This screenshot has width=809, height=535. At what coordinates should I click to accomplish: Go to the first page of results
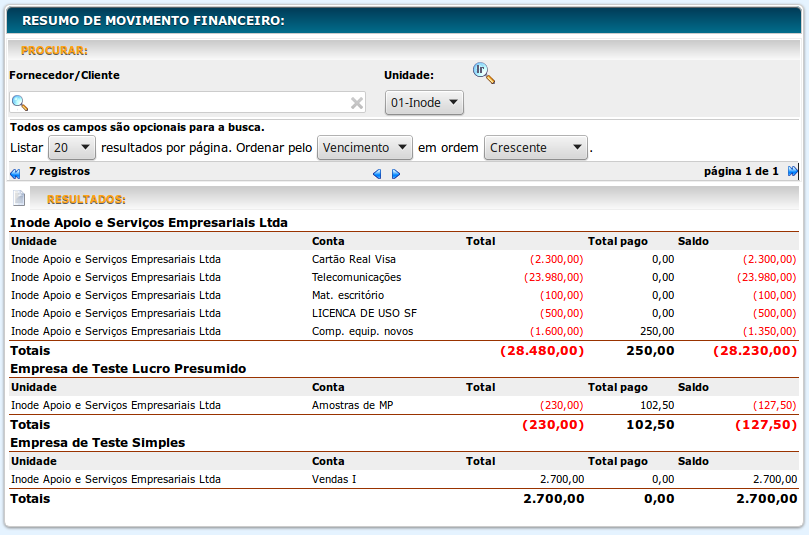pyautogui.click(x=15, y=173)
